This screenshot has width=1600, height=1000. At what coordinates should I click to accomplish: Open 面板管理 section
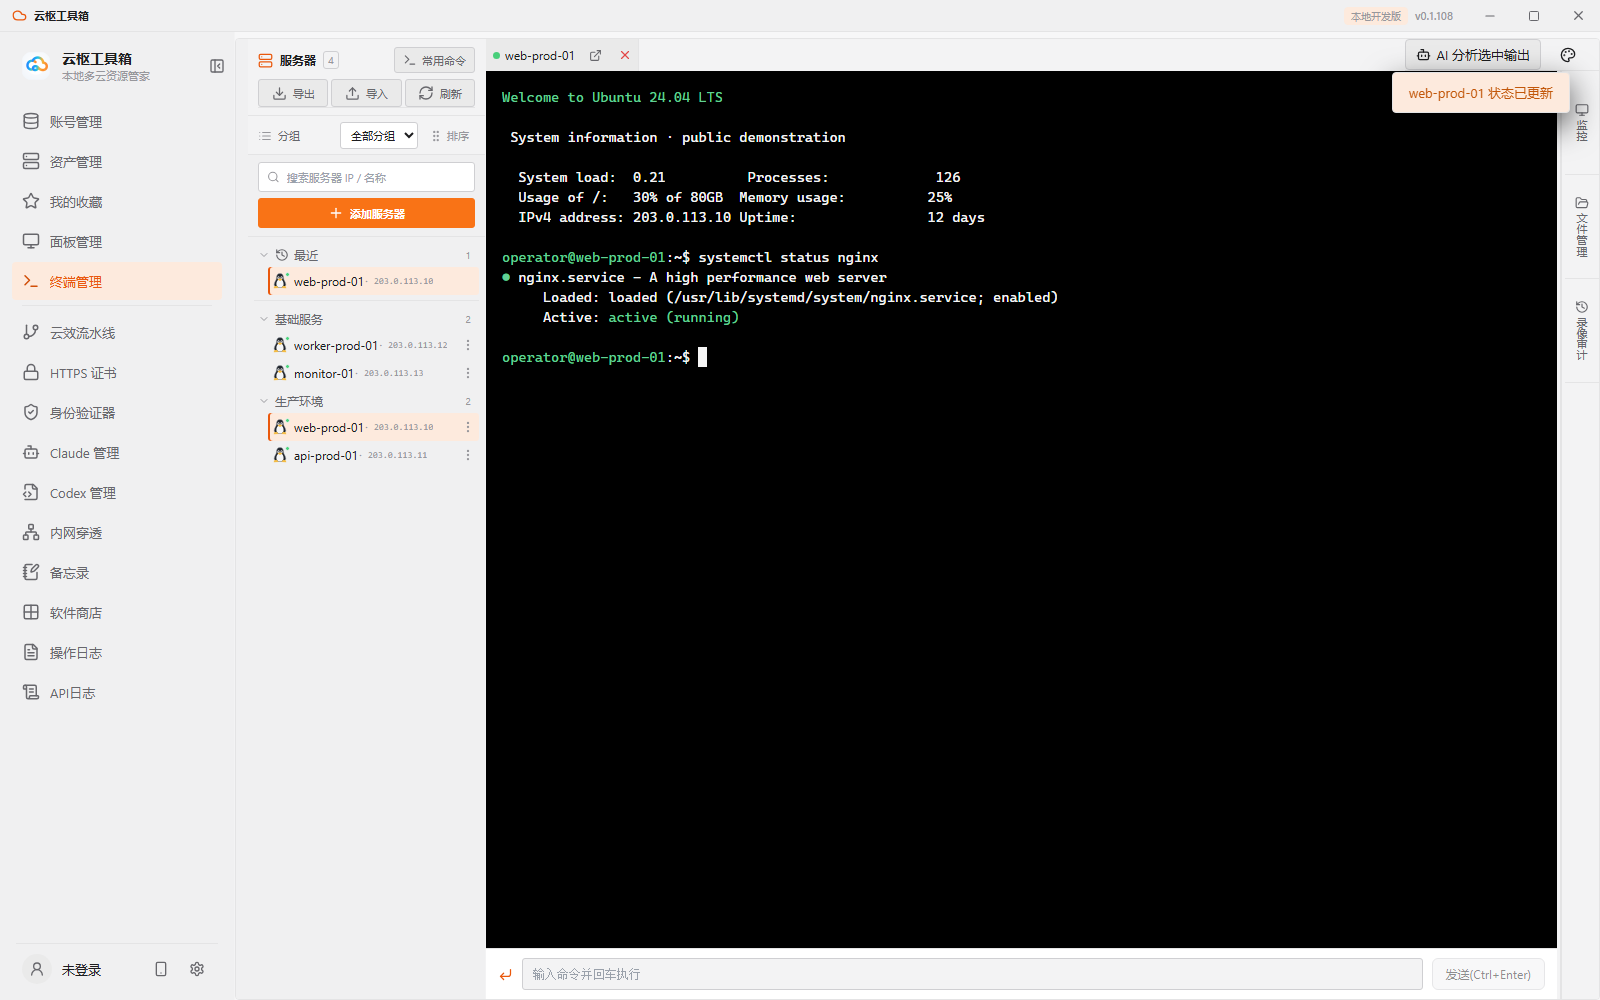[117, 242]
